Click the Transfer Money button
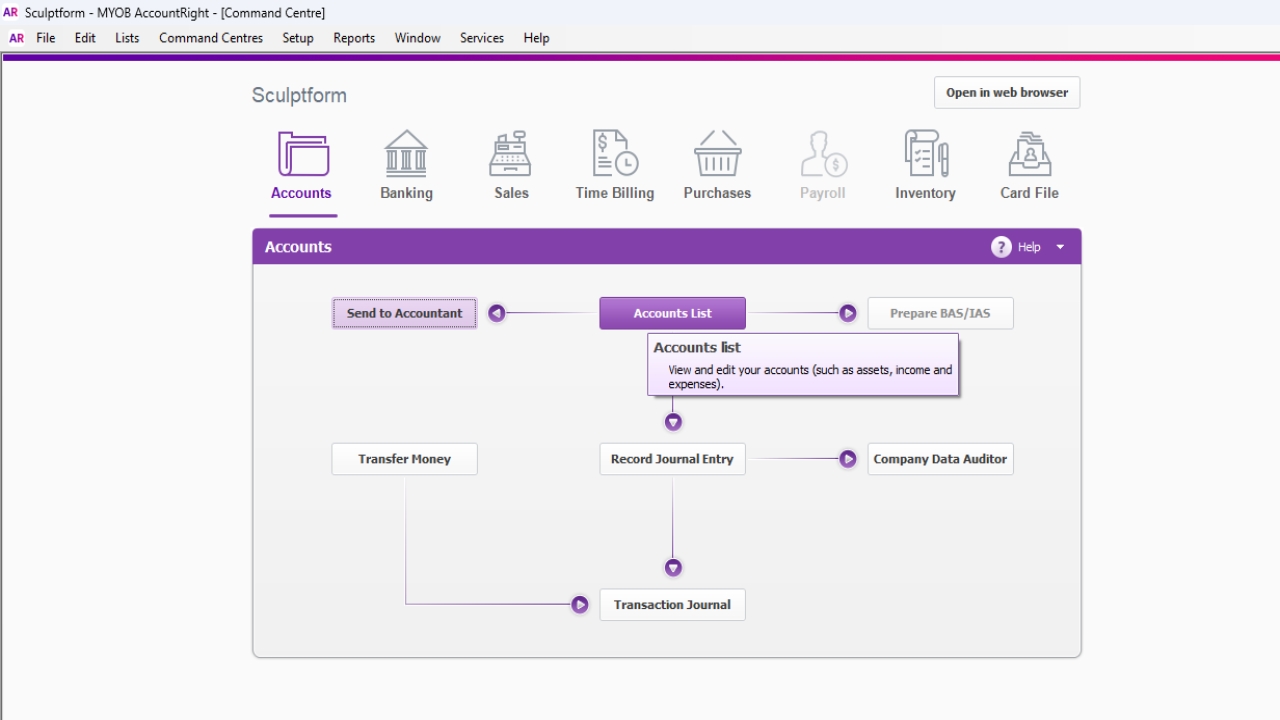The height and width of the screenshot is (720, 1280). tap(405, 459)
